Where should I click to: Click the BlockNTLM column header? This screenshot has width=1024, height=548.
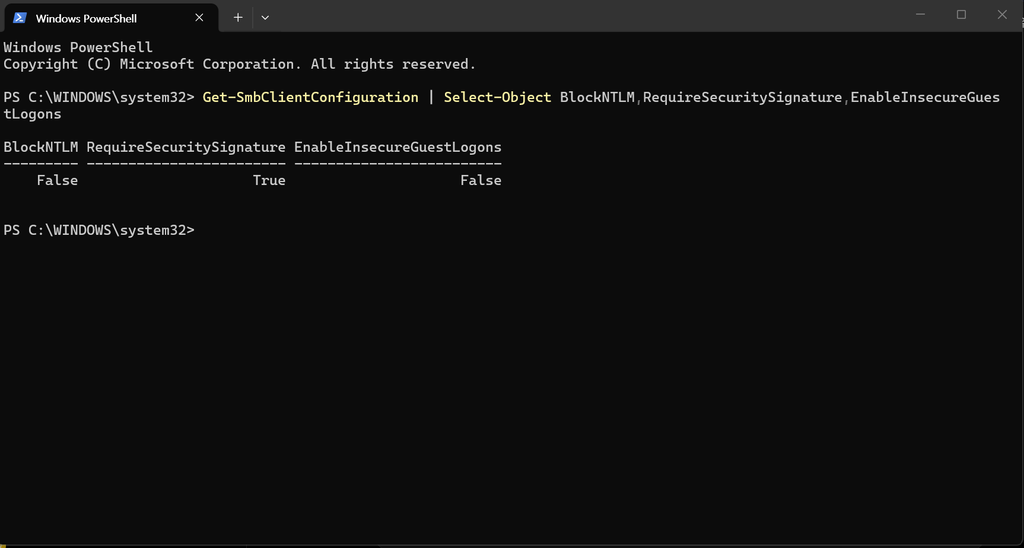tap(40, 147)
